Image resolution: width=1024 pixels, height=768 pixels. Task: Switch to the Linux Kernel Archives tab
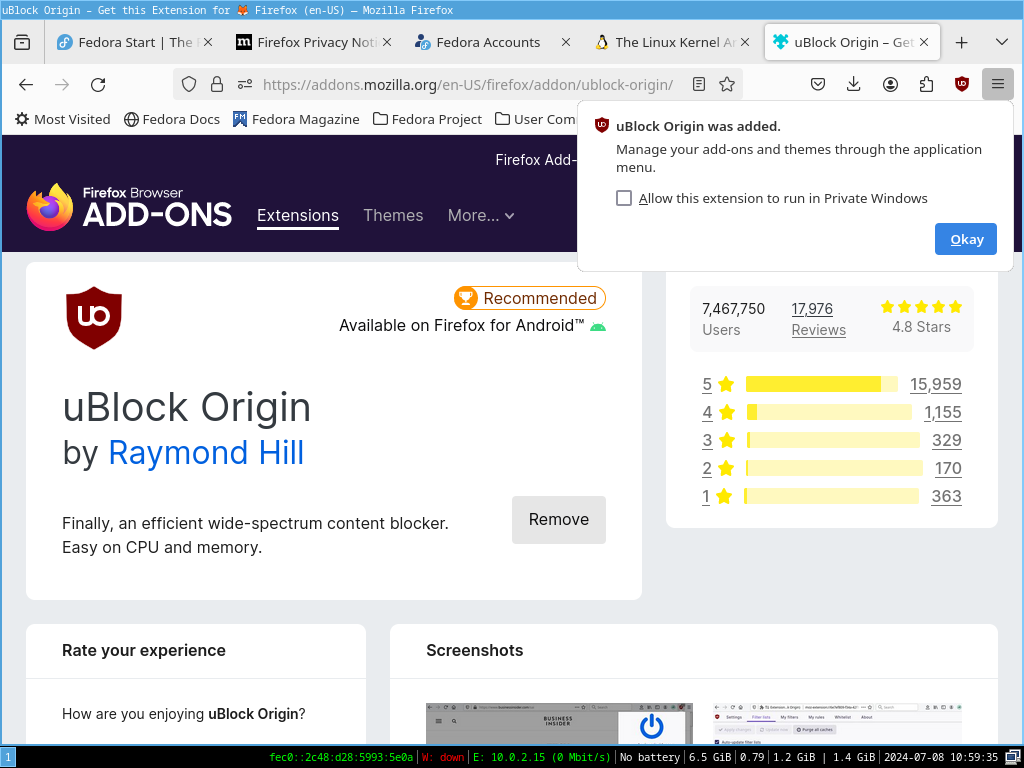671,42
